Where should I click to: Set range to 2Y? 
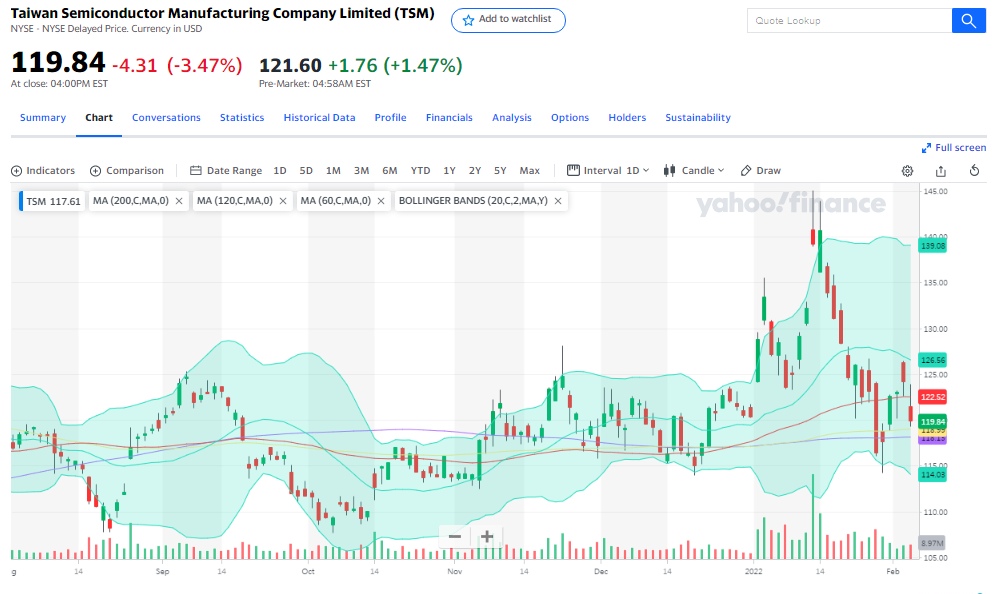click(x=475, y=171)
